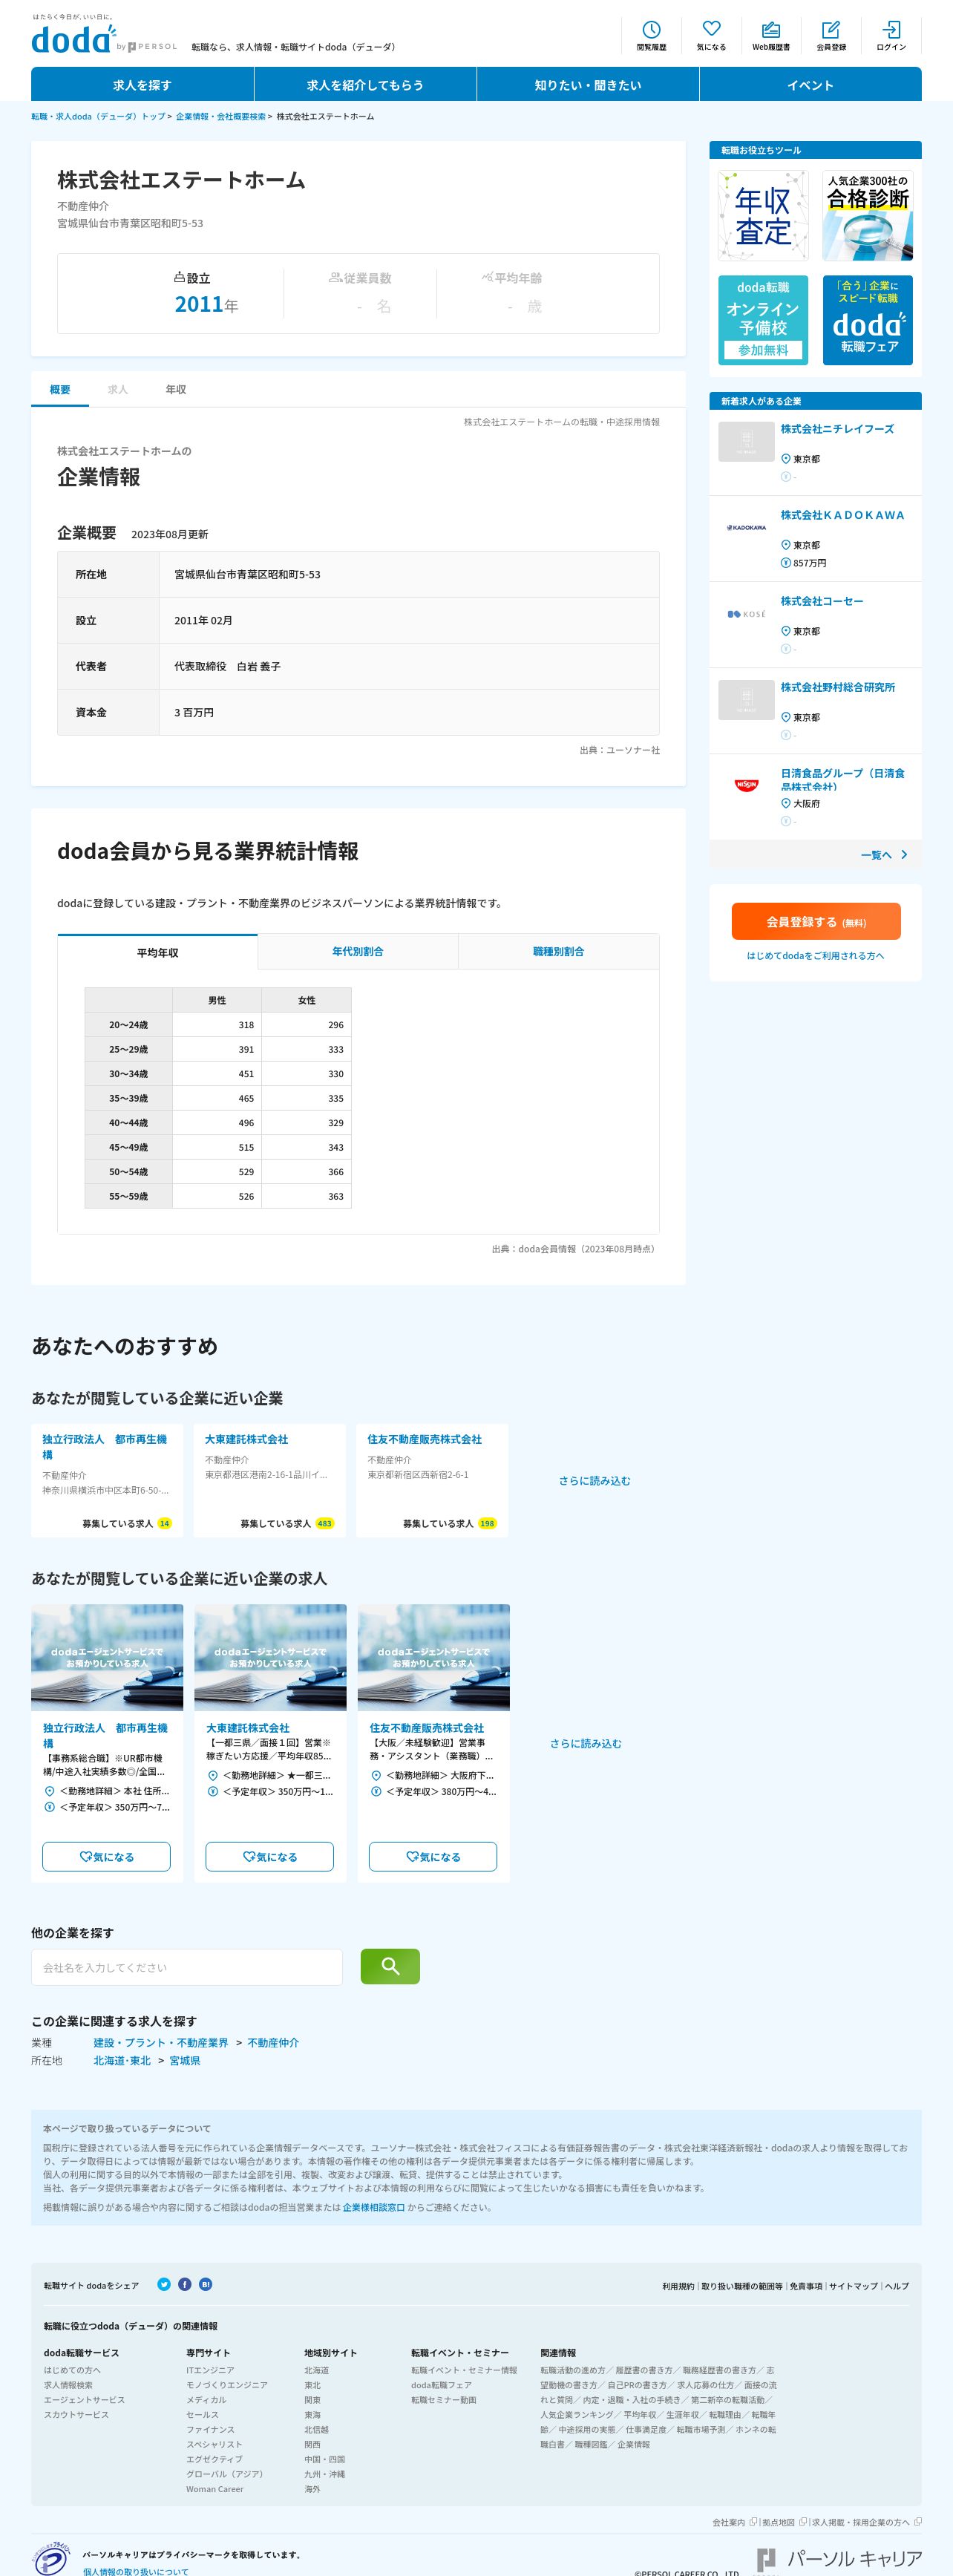
Task: Open the 住友不動産販売株式会社 company card
Action: (432, 1480)
